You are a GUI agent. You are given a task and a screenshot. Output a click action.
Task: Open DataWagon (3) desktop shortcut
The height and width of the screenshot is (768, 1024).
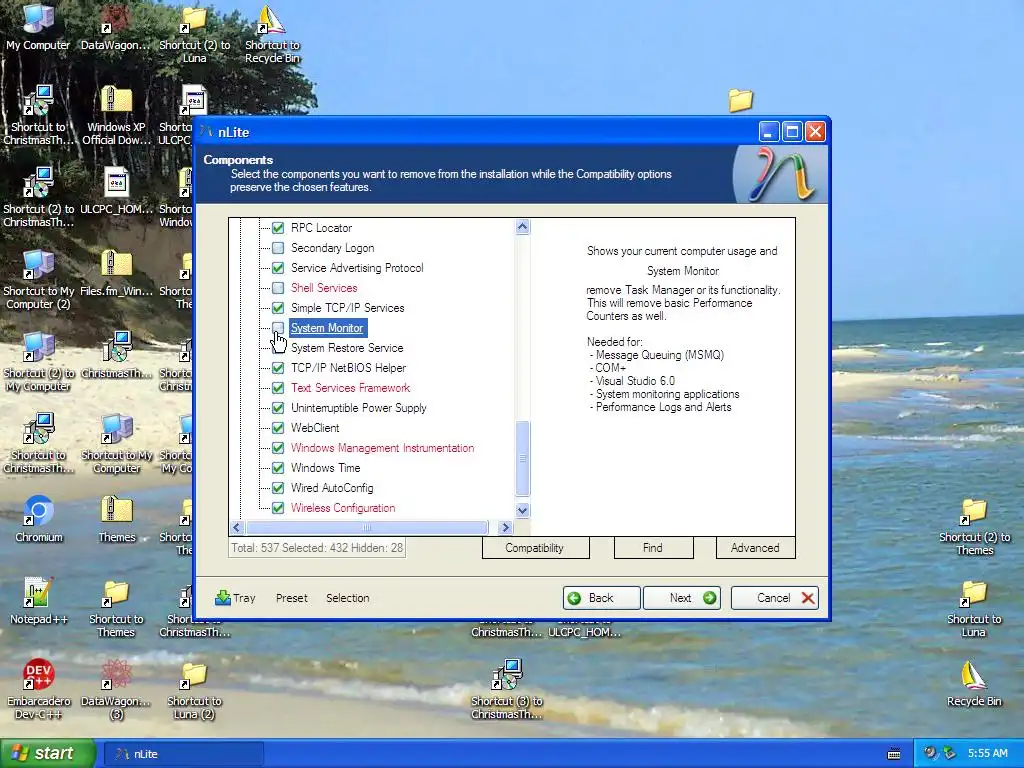pyautogui.click(x=116, y=690)
